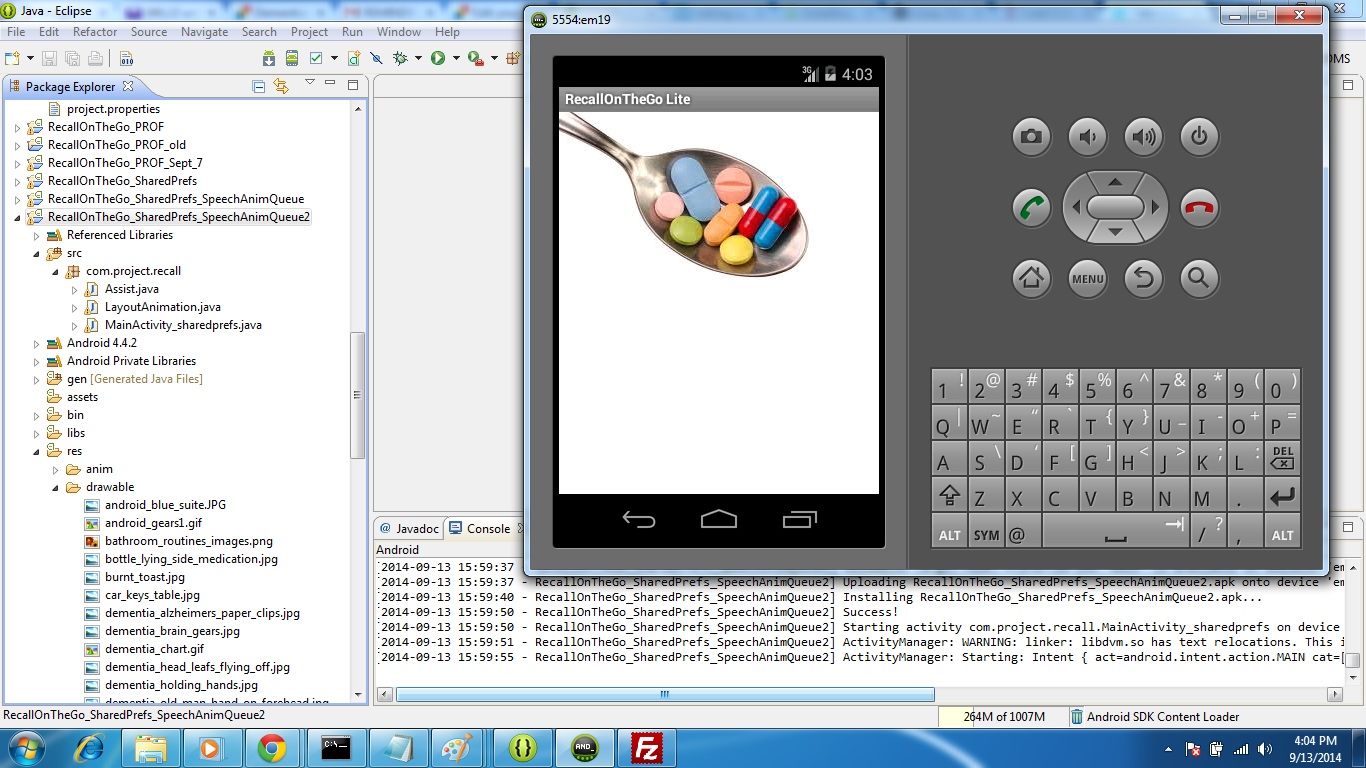Collapse the drawable folder

click(55, 487)
